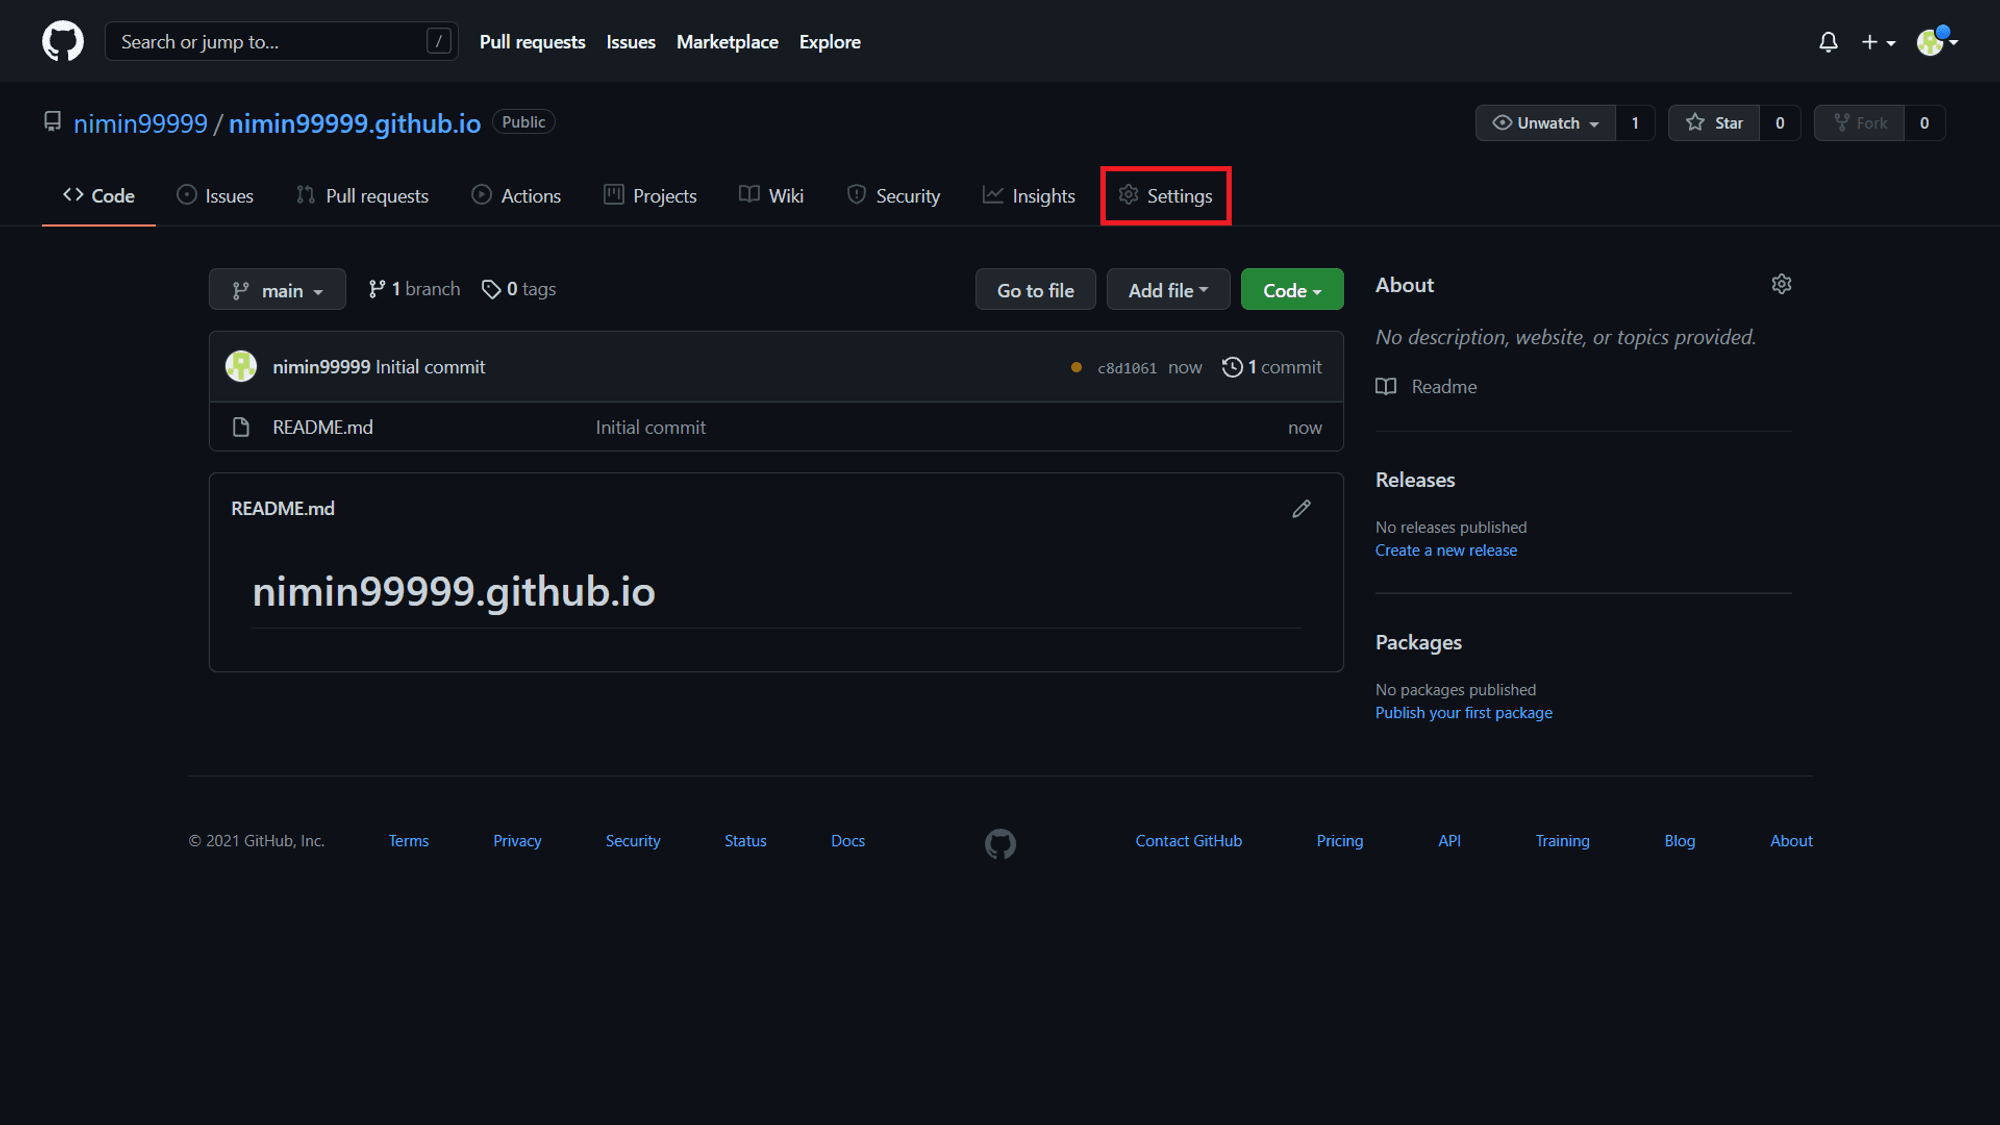The image size is (2000, 1125).
Task: Focus the Search or jump to field
Action: [281, 42]
